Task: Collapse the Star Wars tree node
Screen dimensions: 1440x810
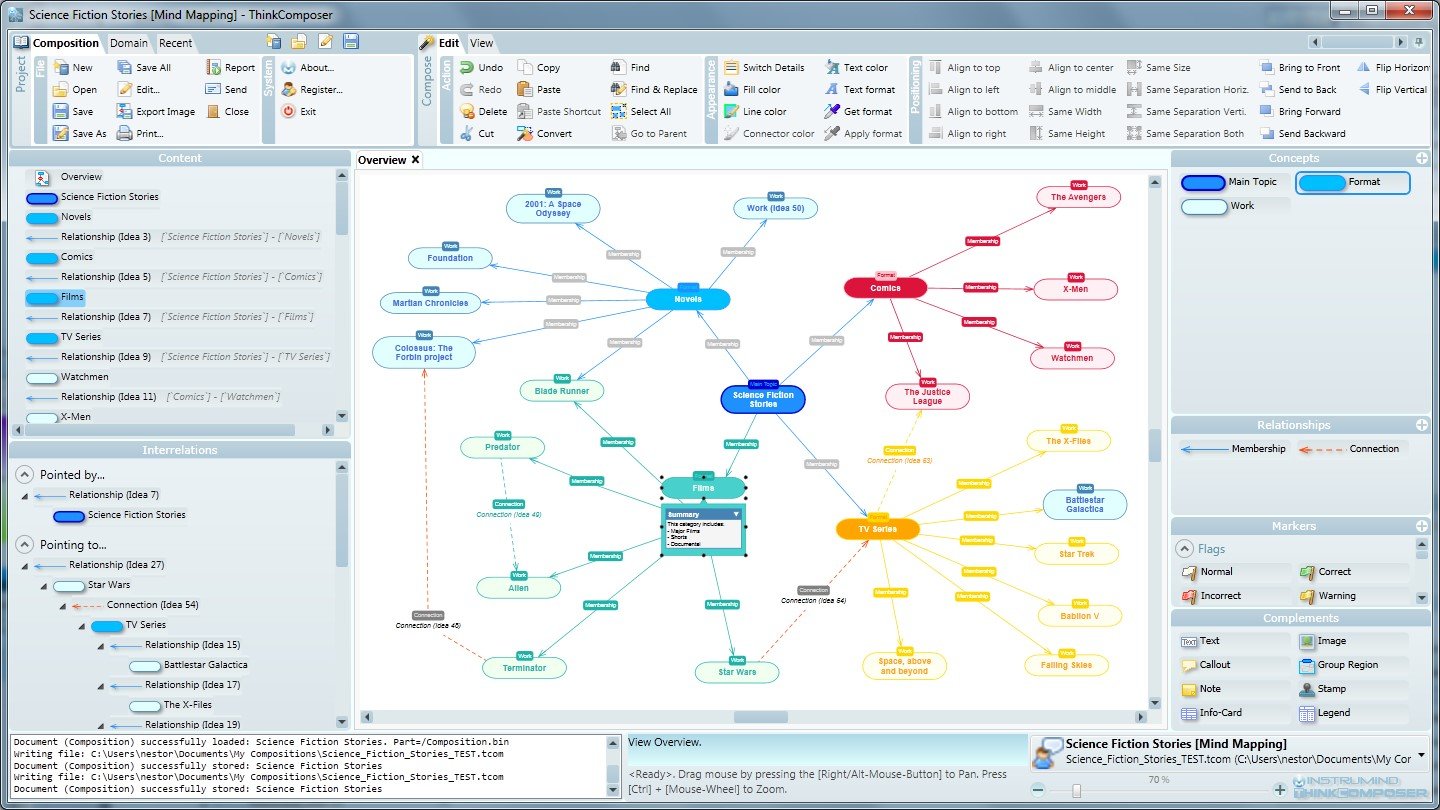Action: click(42, 585)
